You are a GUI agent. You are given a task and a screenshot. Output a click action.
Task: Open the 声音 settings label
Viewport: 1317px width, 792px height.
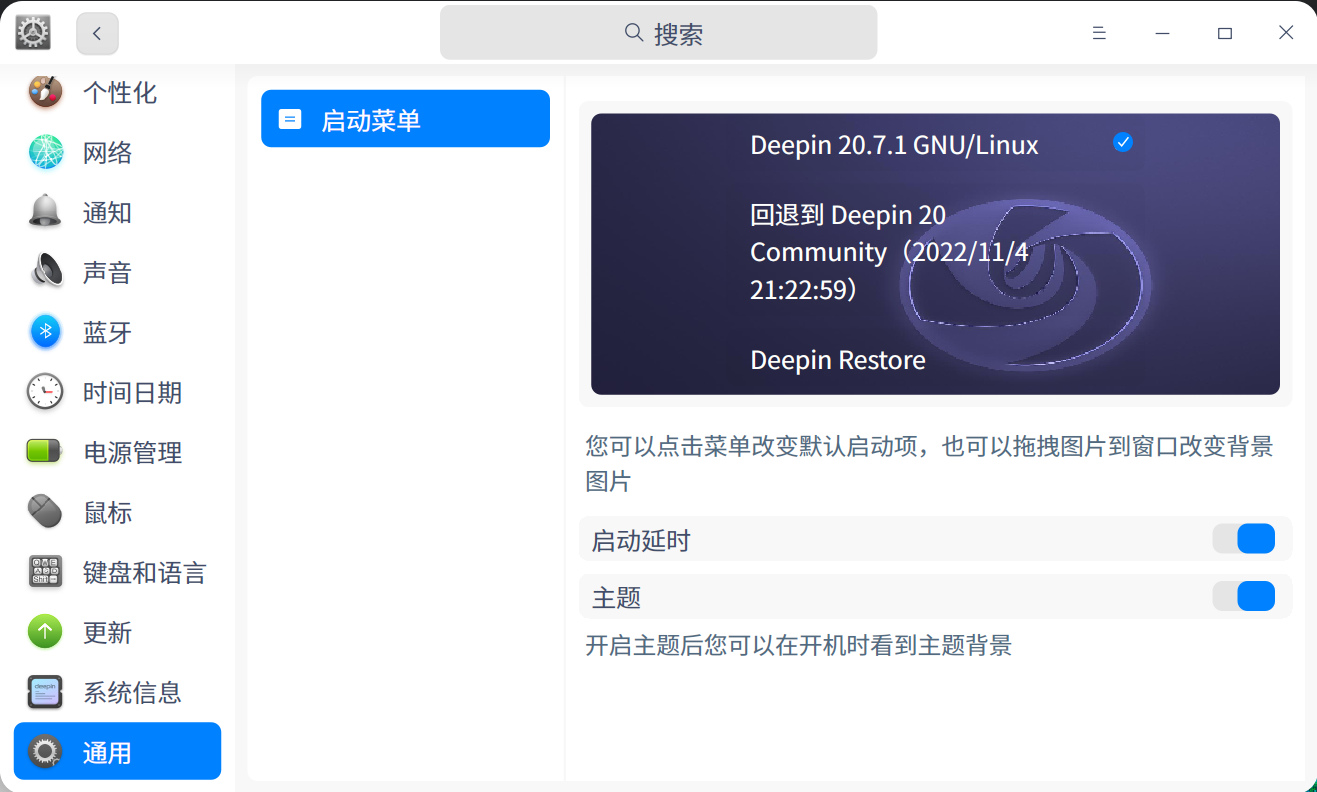point(108,273)
